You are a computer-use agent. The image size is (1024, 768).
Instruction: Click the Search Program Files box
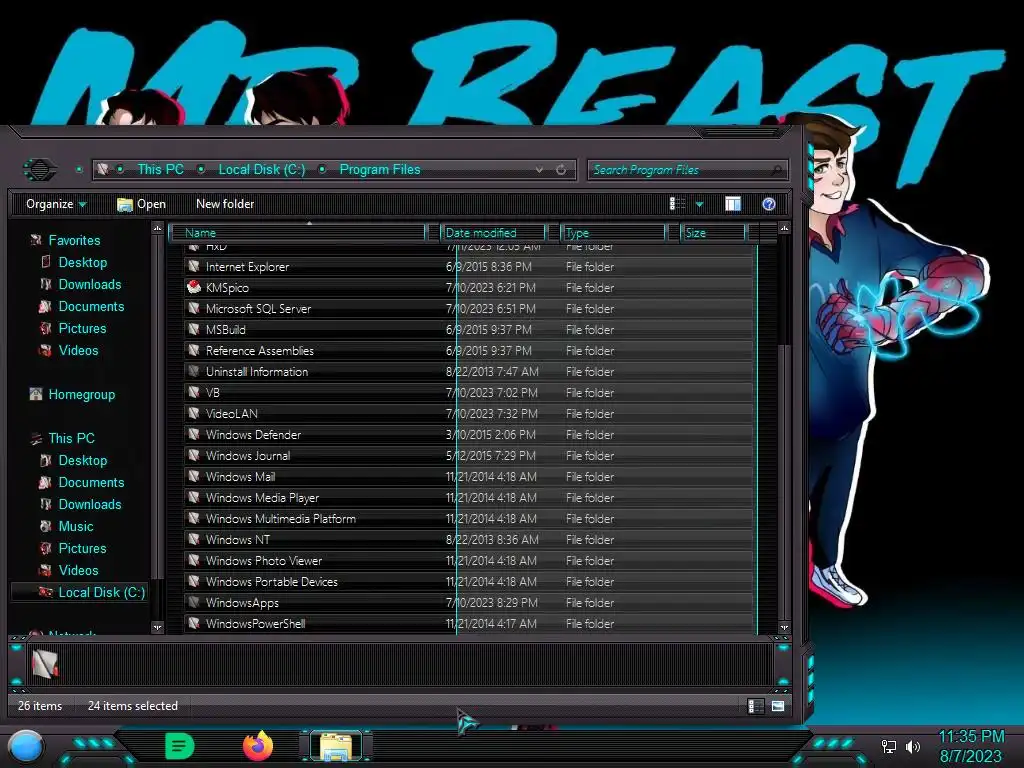click(x=687, y=170)
